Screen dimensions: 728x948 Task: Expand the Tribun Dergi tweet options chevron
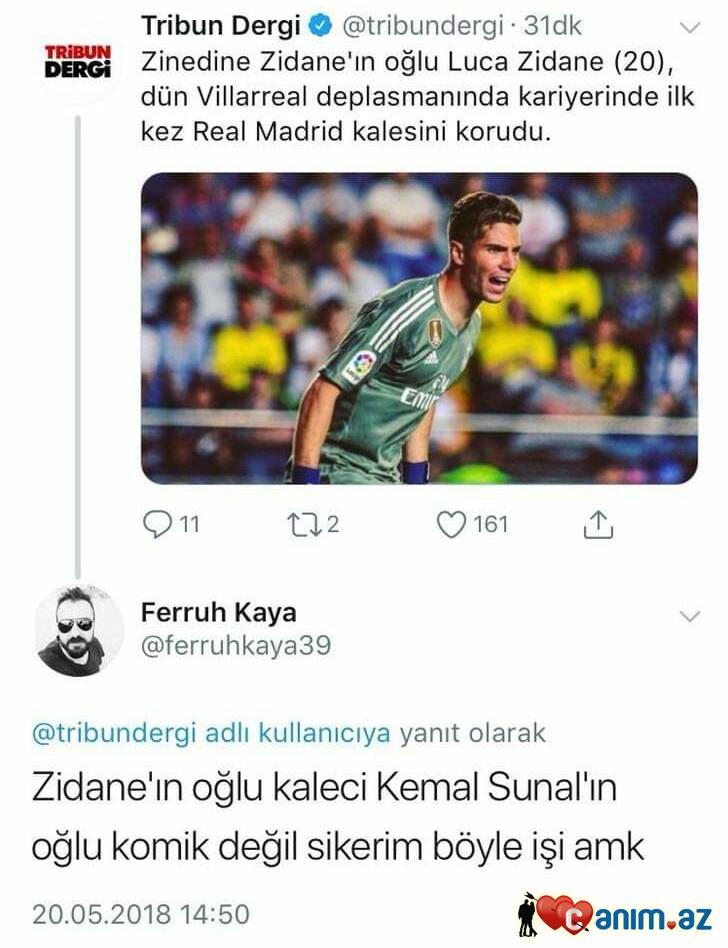[x=690, y=25]
